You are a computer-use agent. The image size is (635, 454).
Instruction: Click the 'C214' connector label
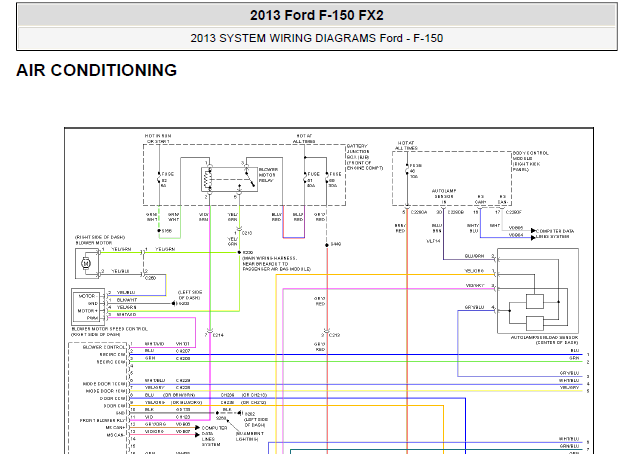pos(218,335)
